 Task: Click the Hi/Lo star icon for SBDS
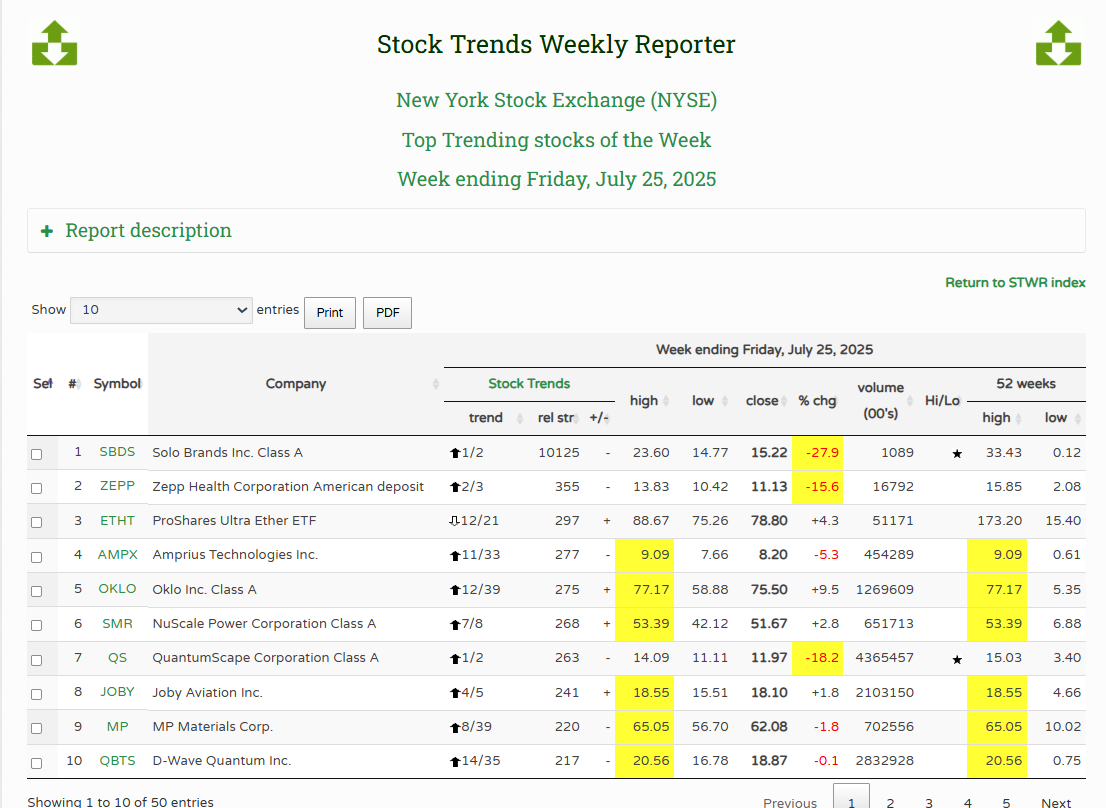(x=957, y=454)
